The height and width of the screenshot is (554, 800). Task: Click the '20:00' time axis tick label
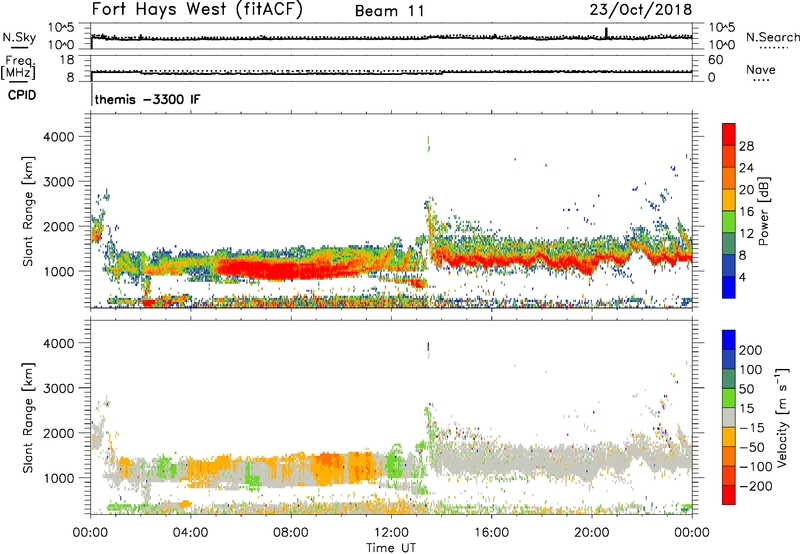(x=592, y=533)
